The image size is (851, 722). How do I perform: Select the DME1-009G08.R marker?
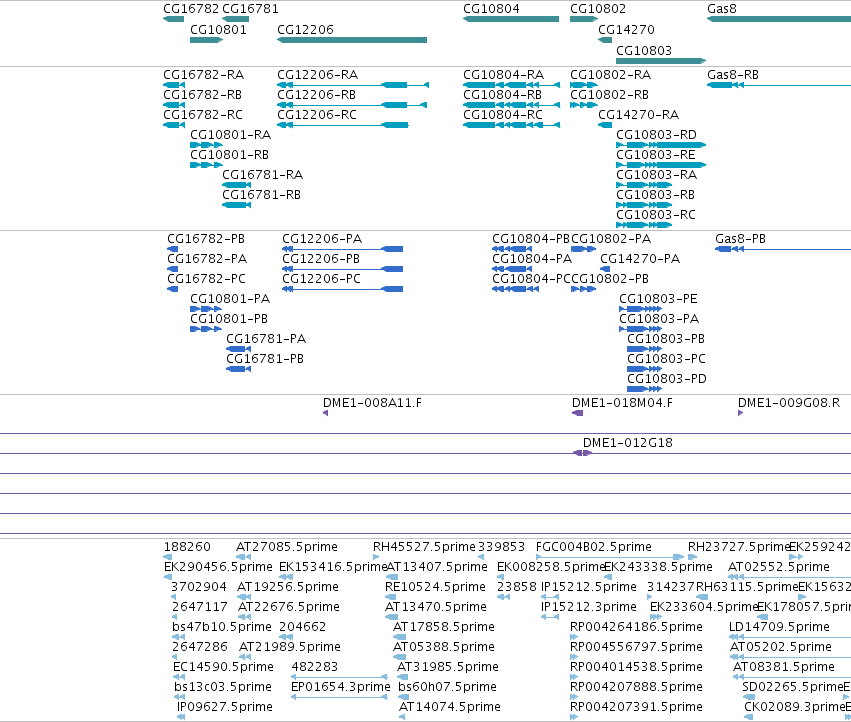click(x=740, y=413)
